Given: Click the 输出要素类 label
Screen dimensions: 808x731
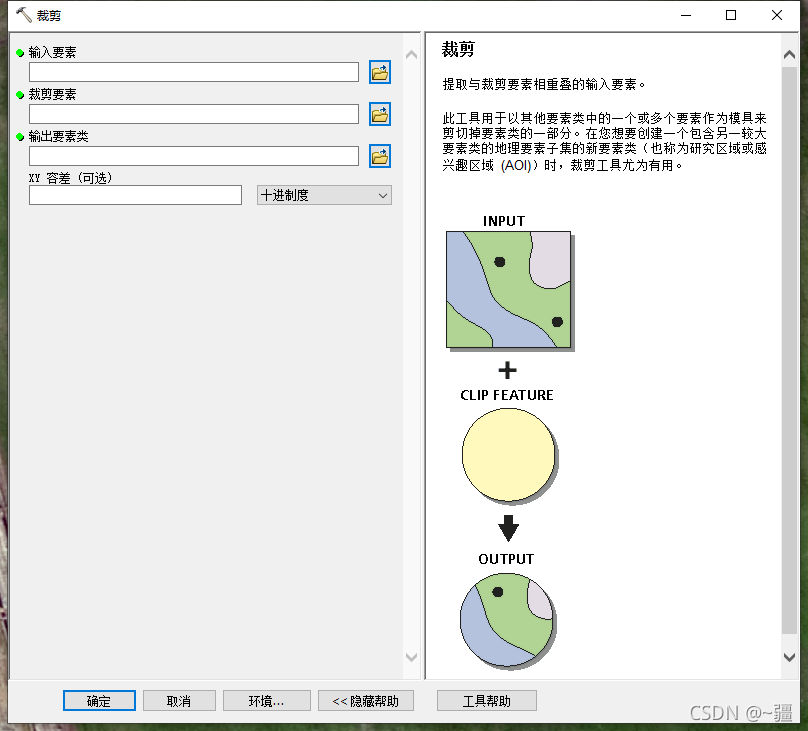Looking at the screenshot, I should (x=58, y=137).
